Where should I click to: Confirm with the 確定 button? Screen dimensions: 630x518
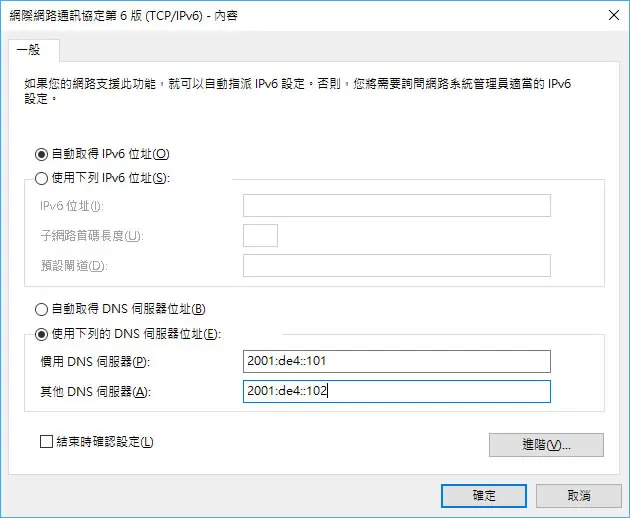point(484,496)
